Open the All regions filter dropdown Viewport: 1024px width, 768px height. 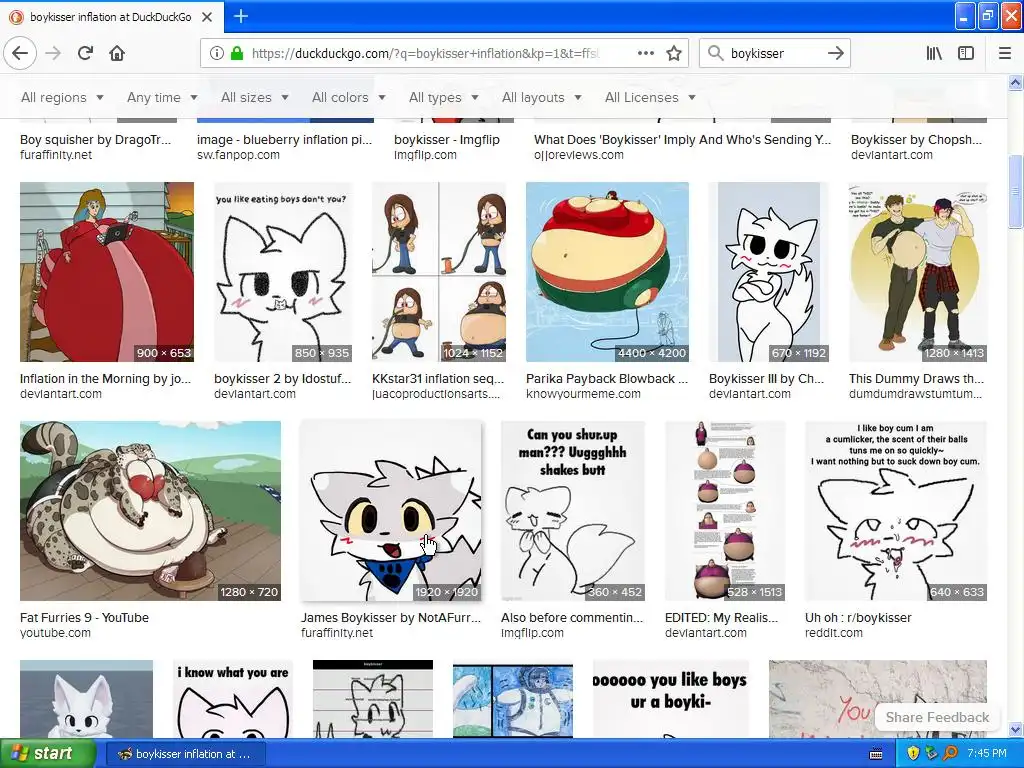[63, 97]
